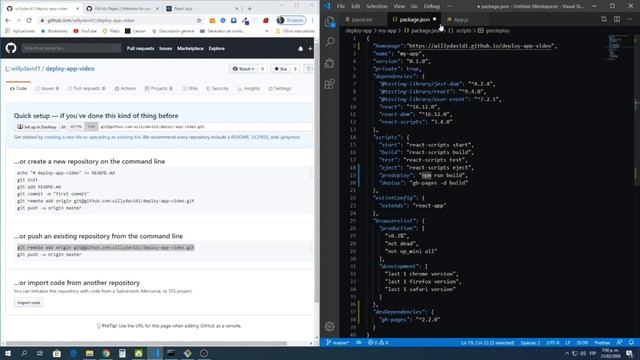This screenshot has width=640, height=360.
Task: Click the Set up in Desktop button
Action: tap(37, 127)
